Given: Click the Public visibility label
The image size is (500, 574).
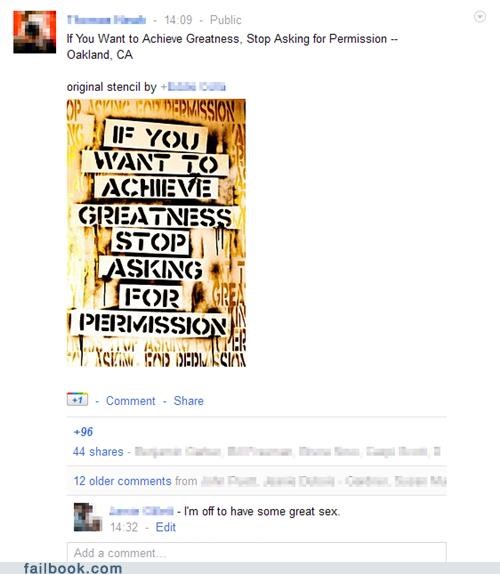Looking at the screenshot, I should coord(225,20).
